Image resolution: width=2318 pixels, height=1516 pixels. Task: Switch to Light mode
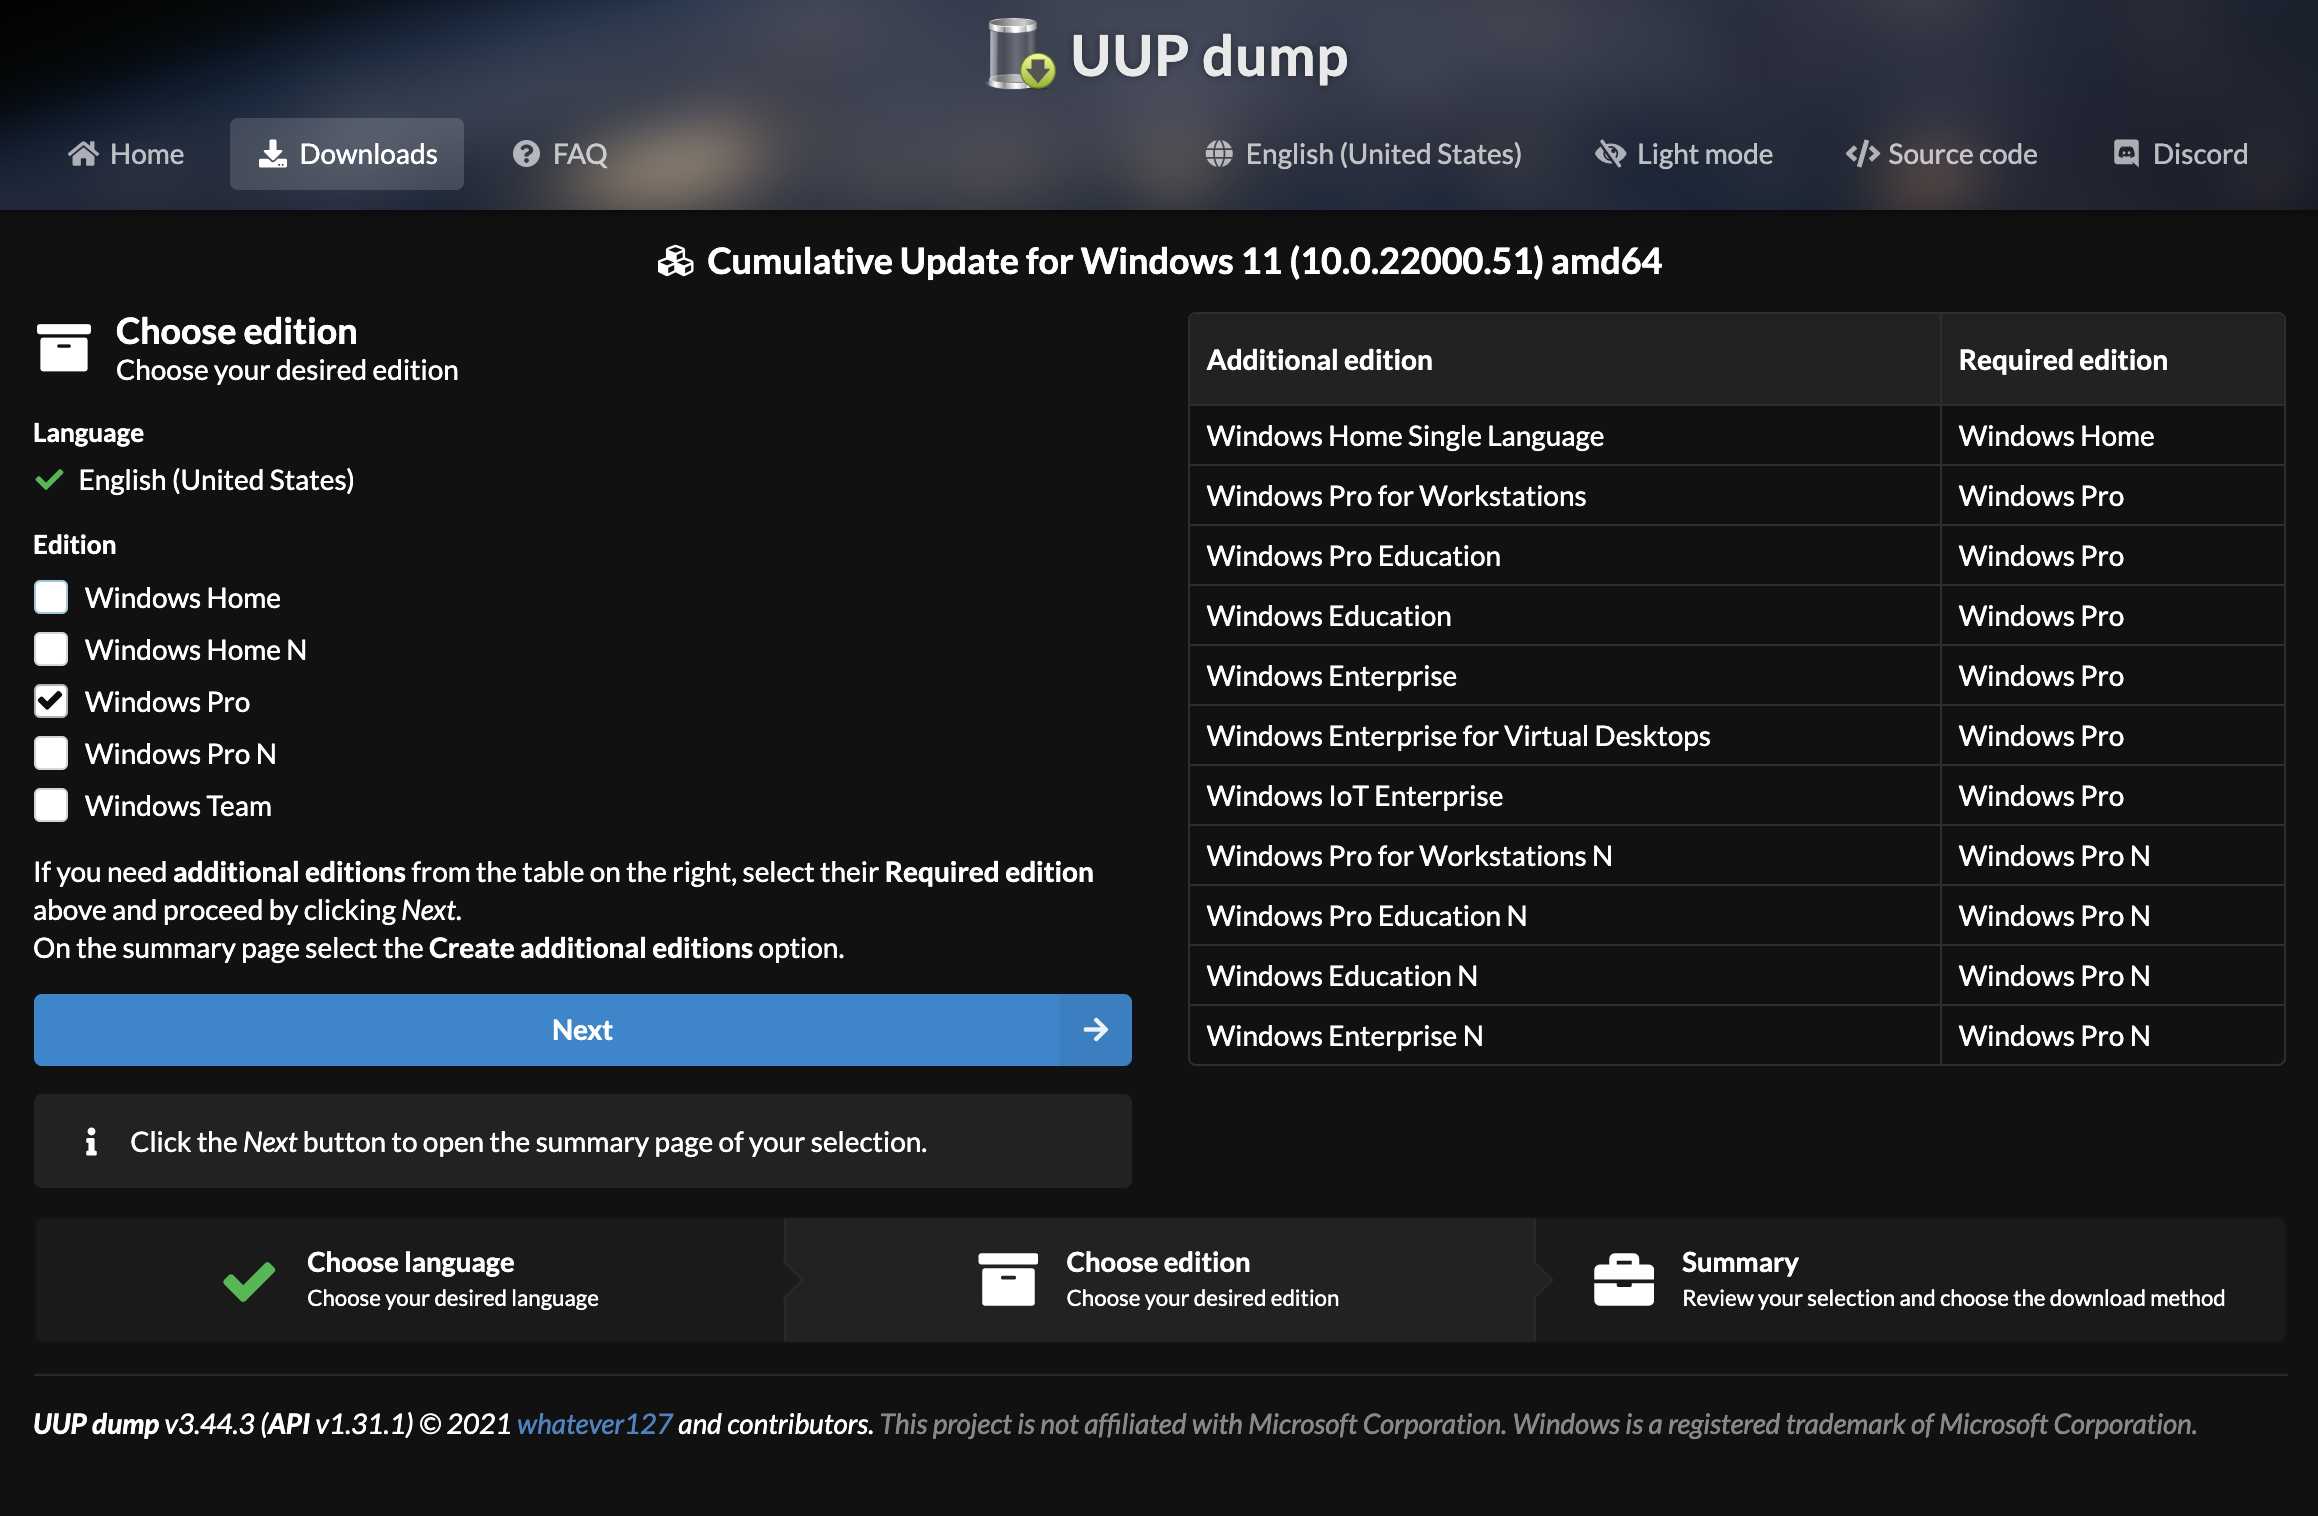[x=1683, y=154]
